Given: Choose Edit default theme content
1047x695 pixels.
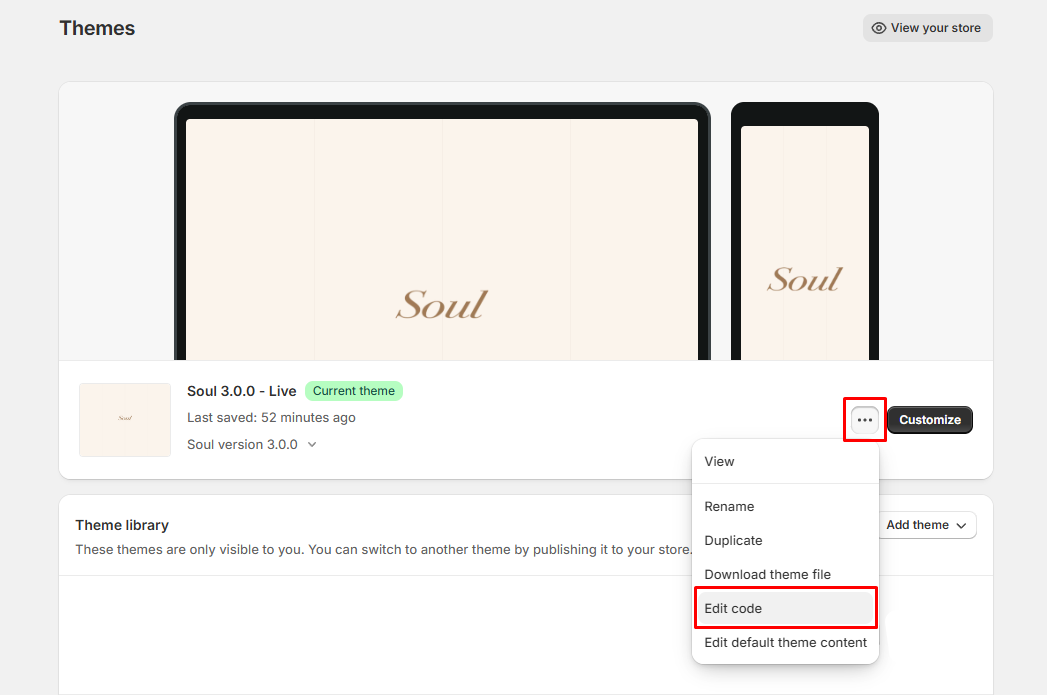Looking at the screenshot, I should (x=785, y=643).
